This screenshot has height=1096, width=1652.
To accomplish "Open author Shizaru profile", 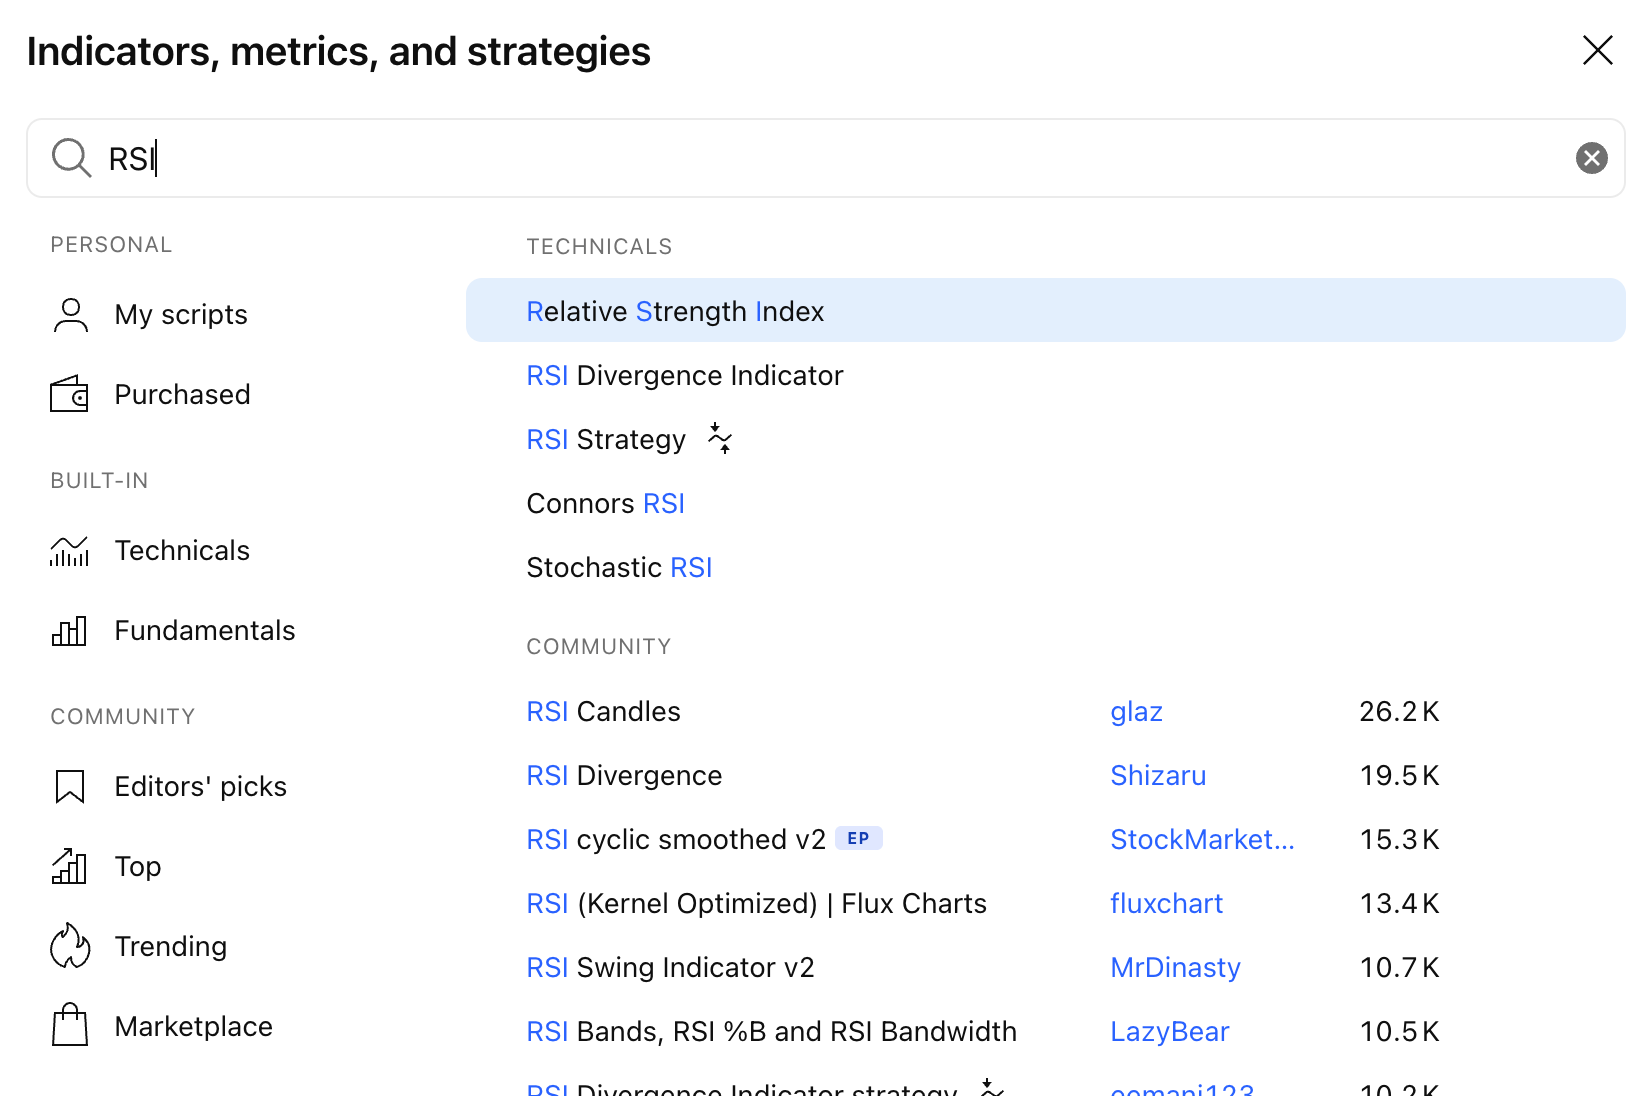I will click(x=1158, y=775).
